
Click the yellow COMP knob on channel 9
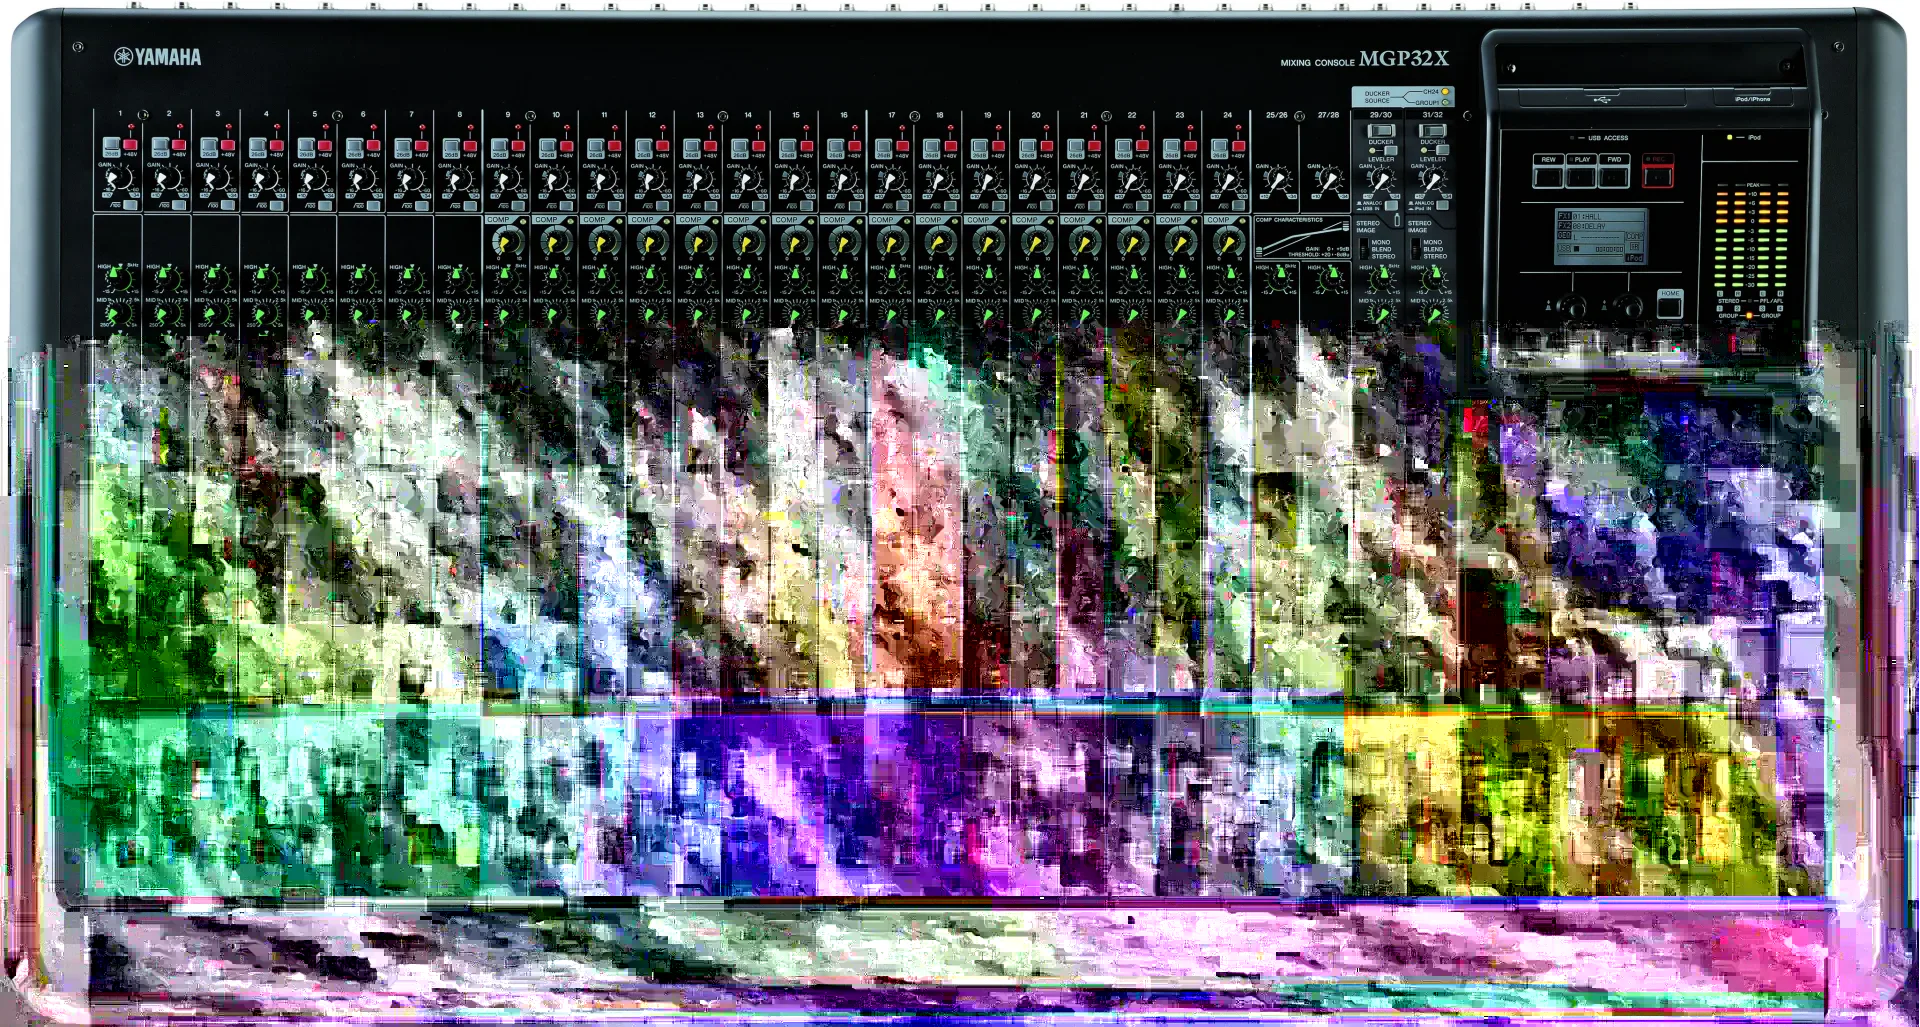(507, 242)
